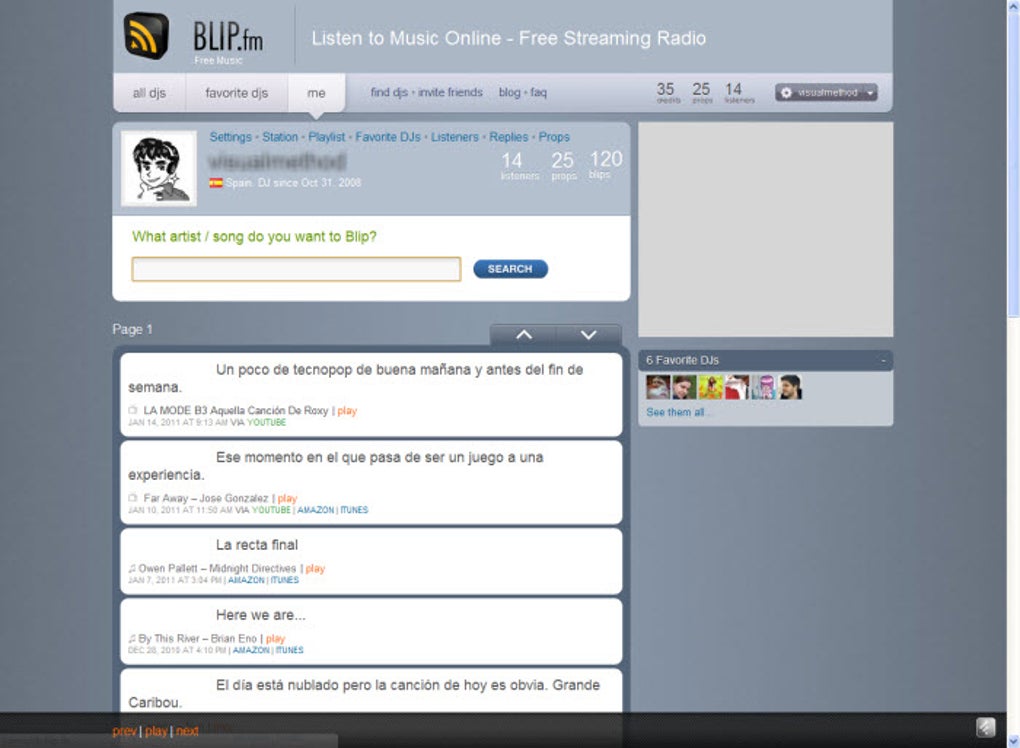1020x748 pixels.
Task: Switch to the me tab
Action: pos(316,92)
